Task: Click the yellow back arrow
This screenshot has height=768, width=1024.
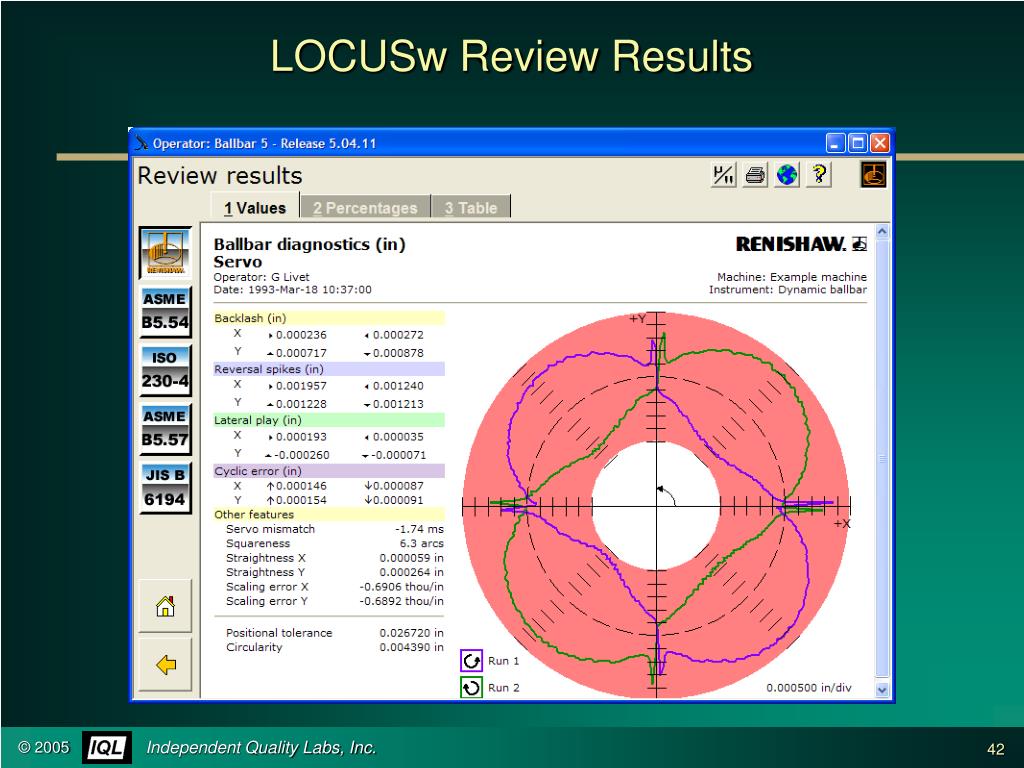Action: [165, 665]
